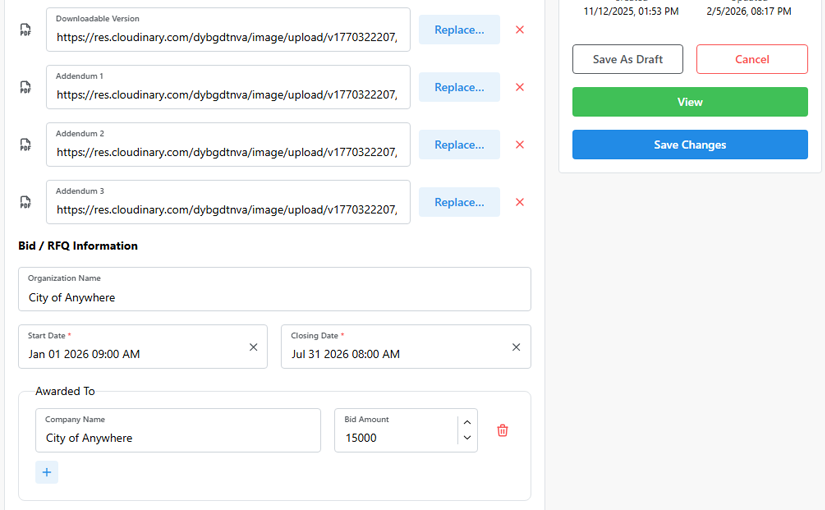
Task: Focus the Addendum 2 URL field
Action: pos(228,145)
